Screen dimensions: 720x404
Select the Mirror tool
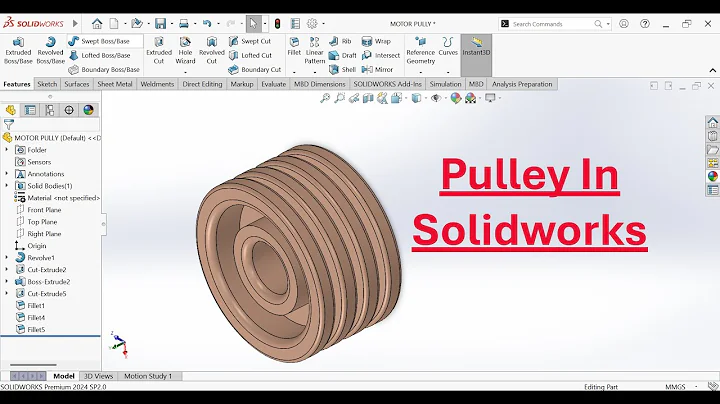[377, 70]
